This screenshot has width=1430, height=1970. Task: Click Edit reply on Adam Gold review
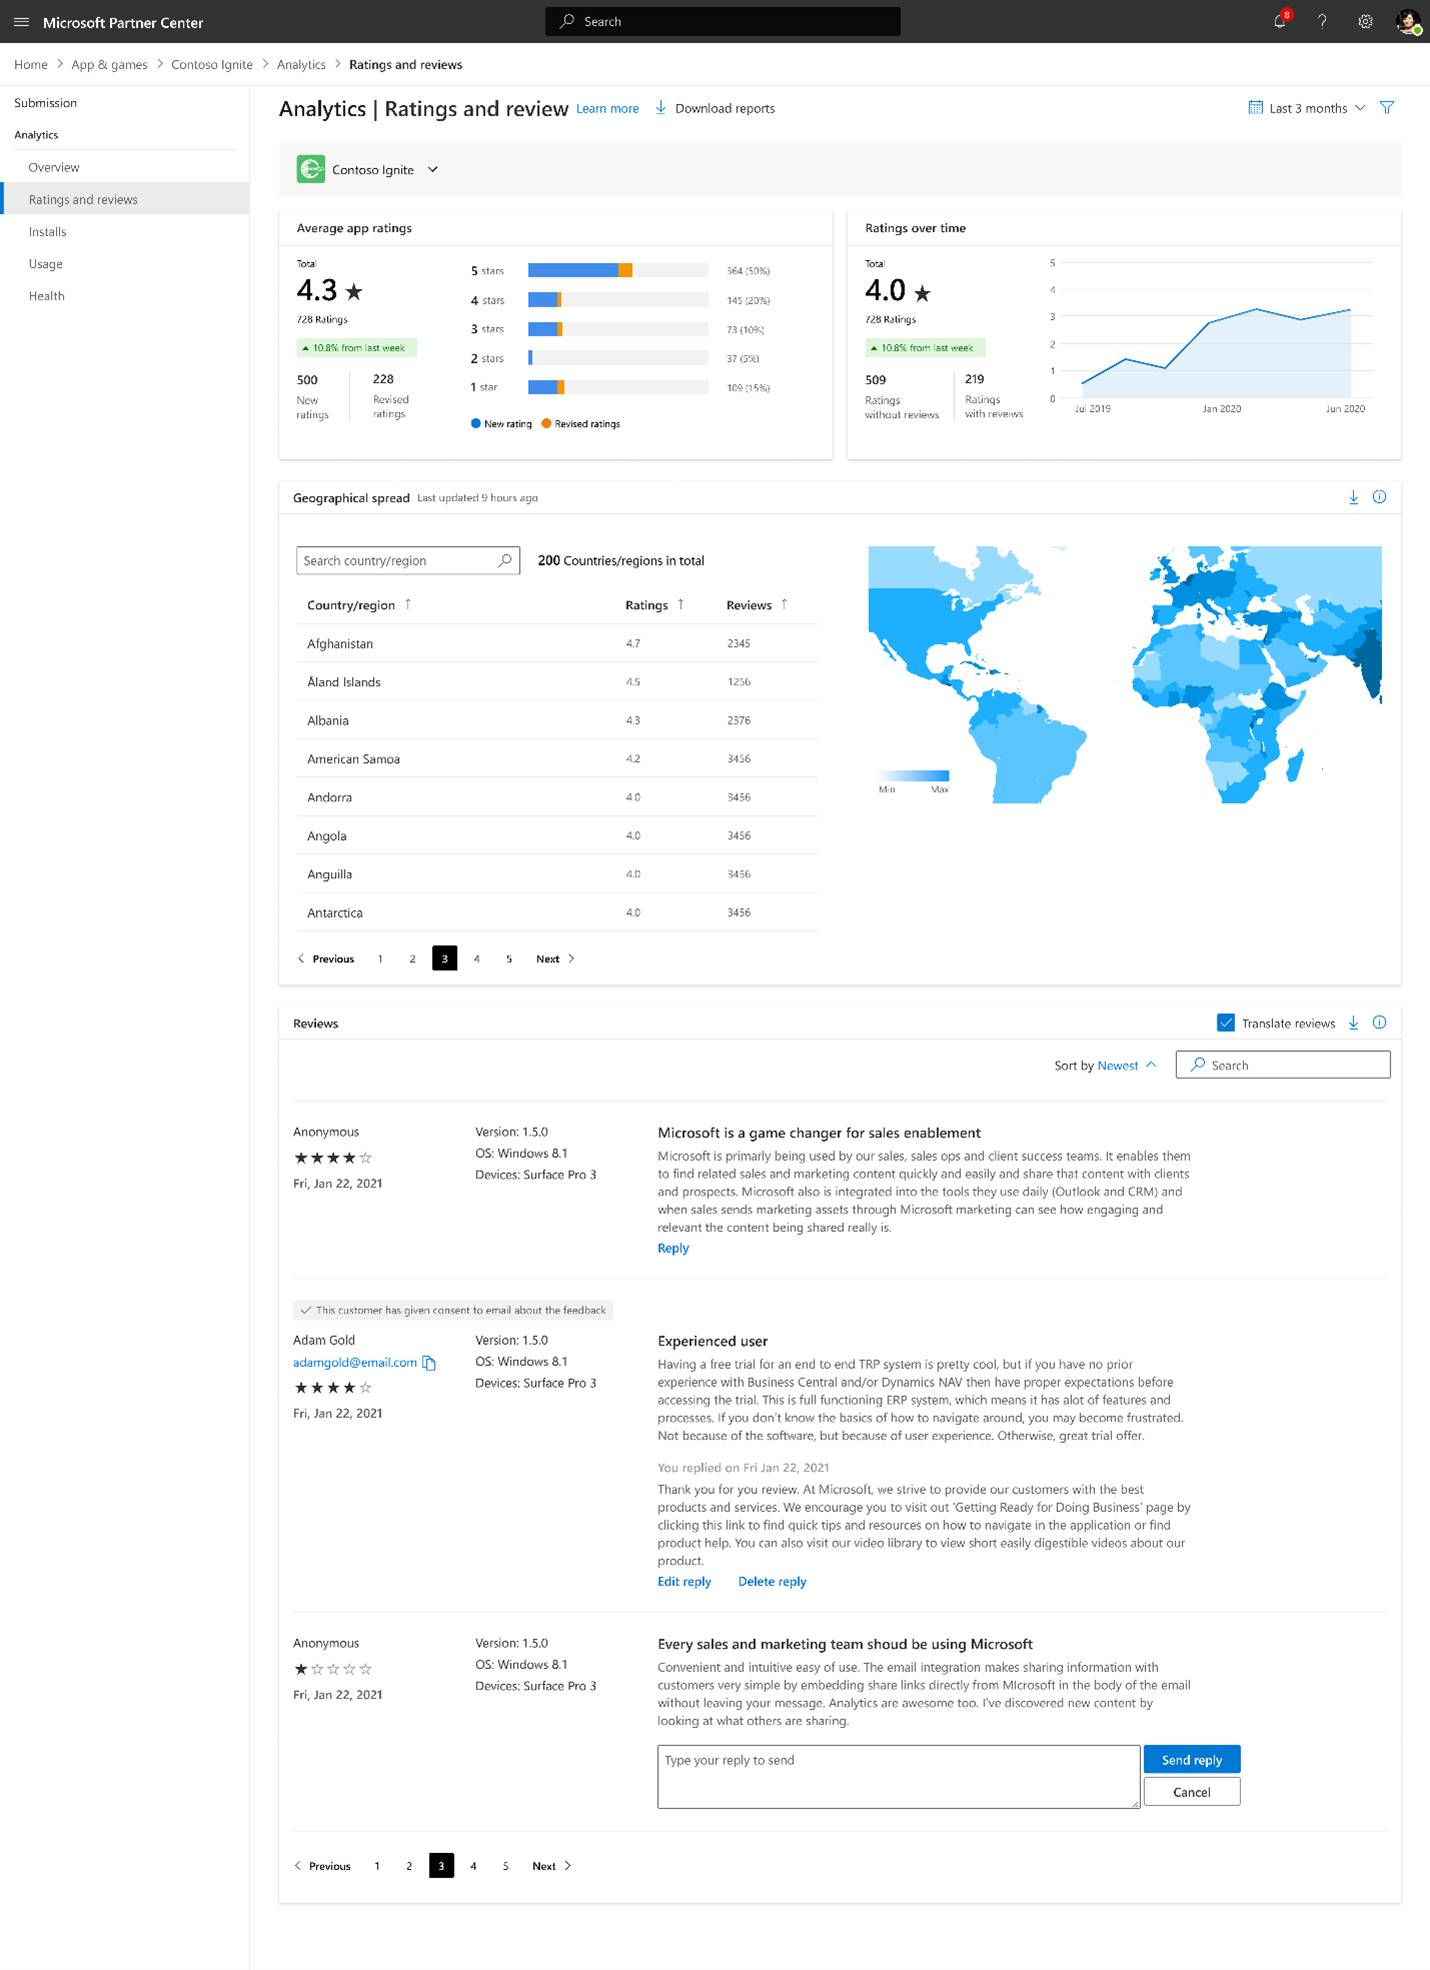[x=684, y=1581]
